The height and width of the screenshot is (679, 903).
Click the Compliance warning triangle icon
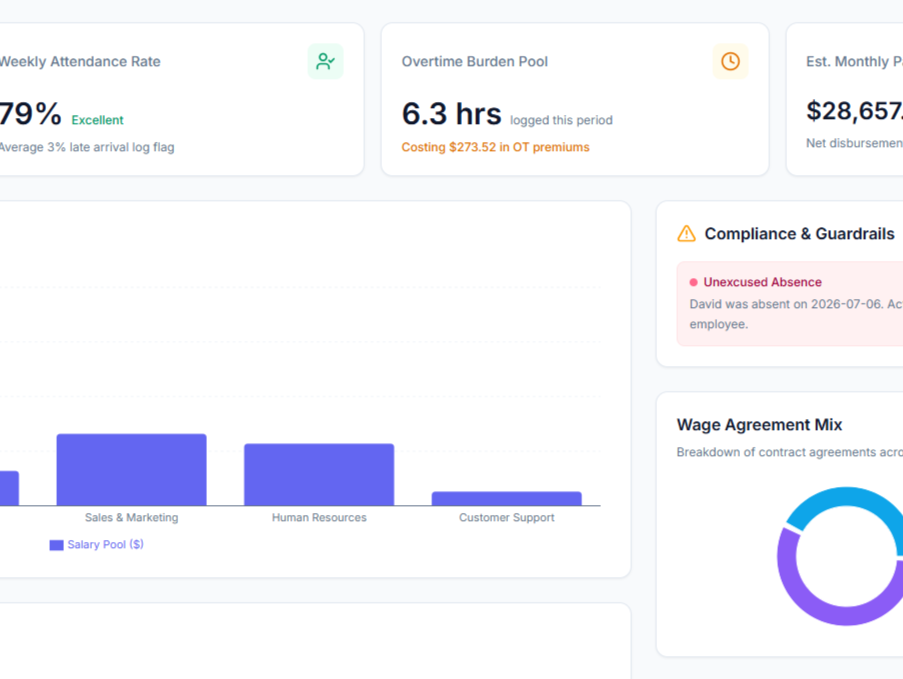point(686,233)
